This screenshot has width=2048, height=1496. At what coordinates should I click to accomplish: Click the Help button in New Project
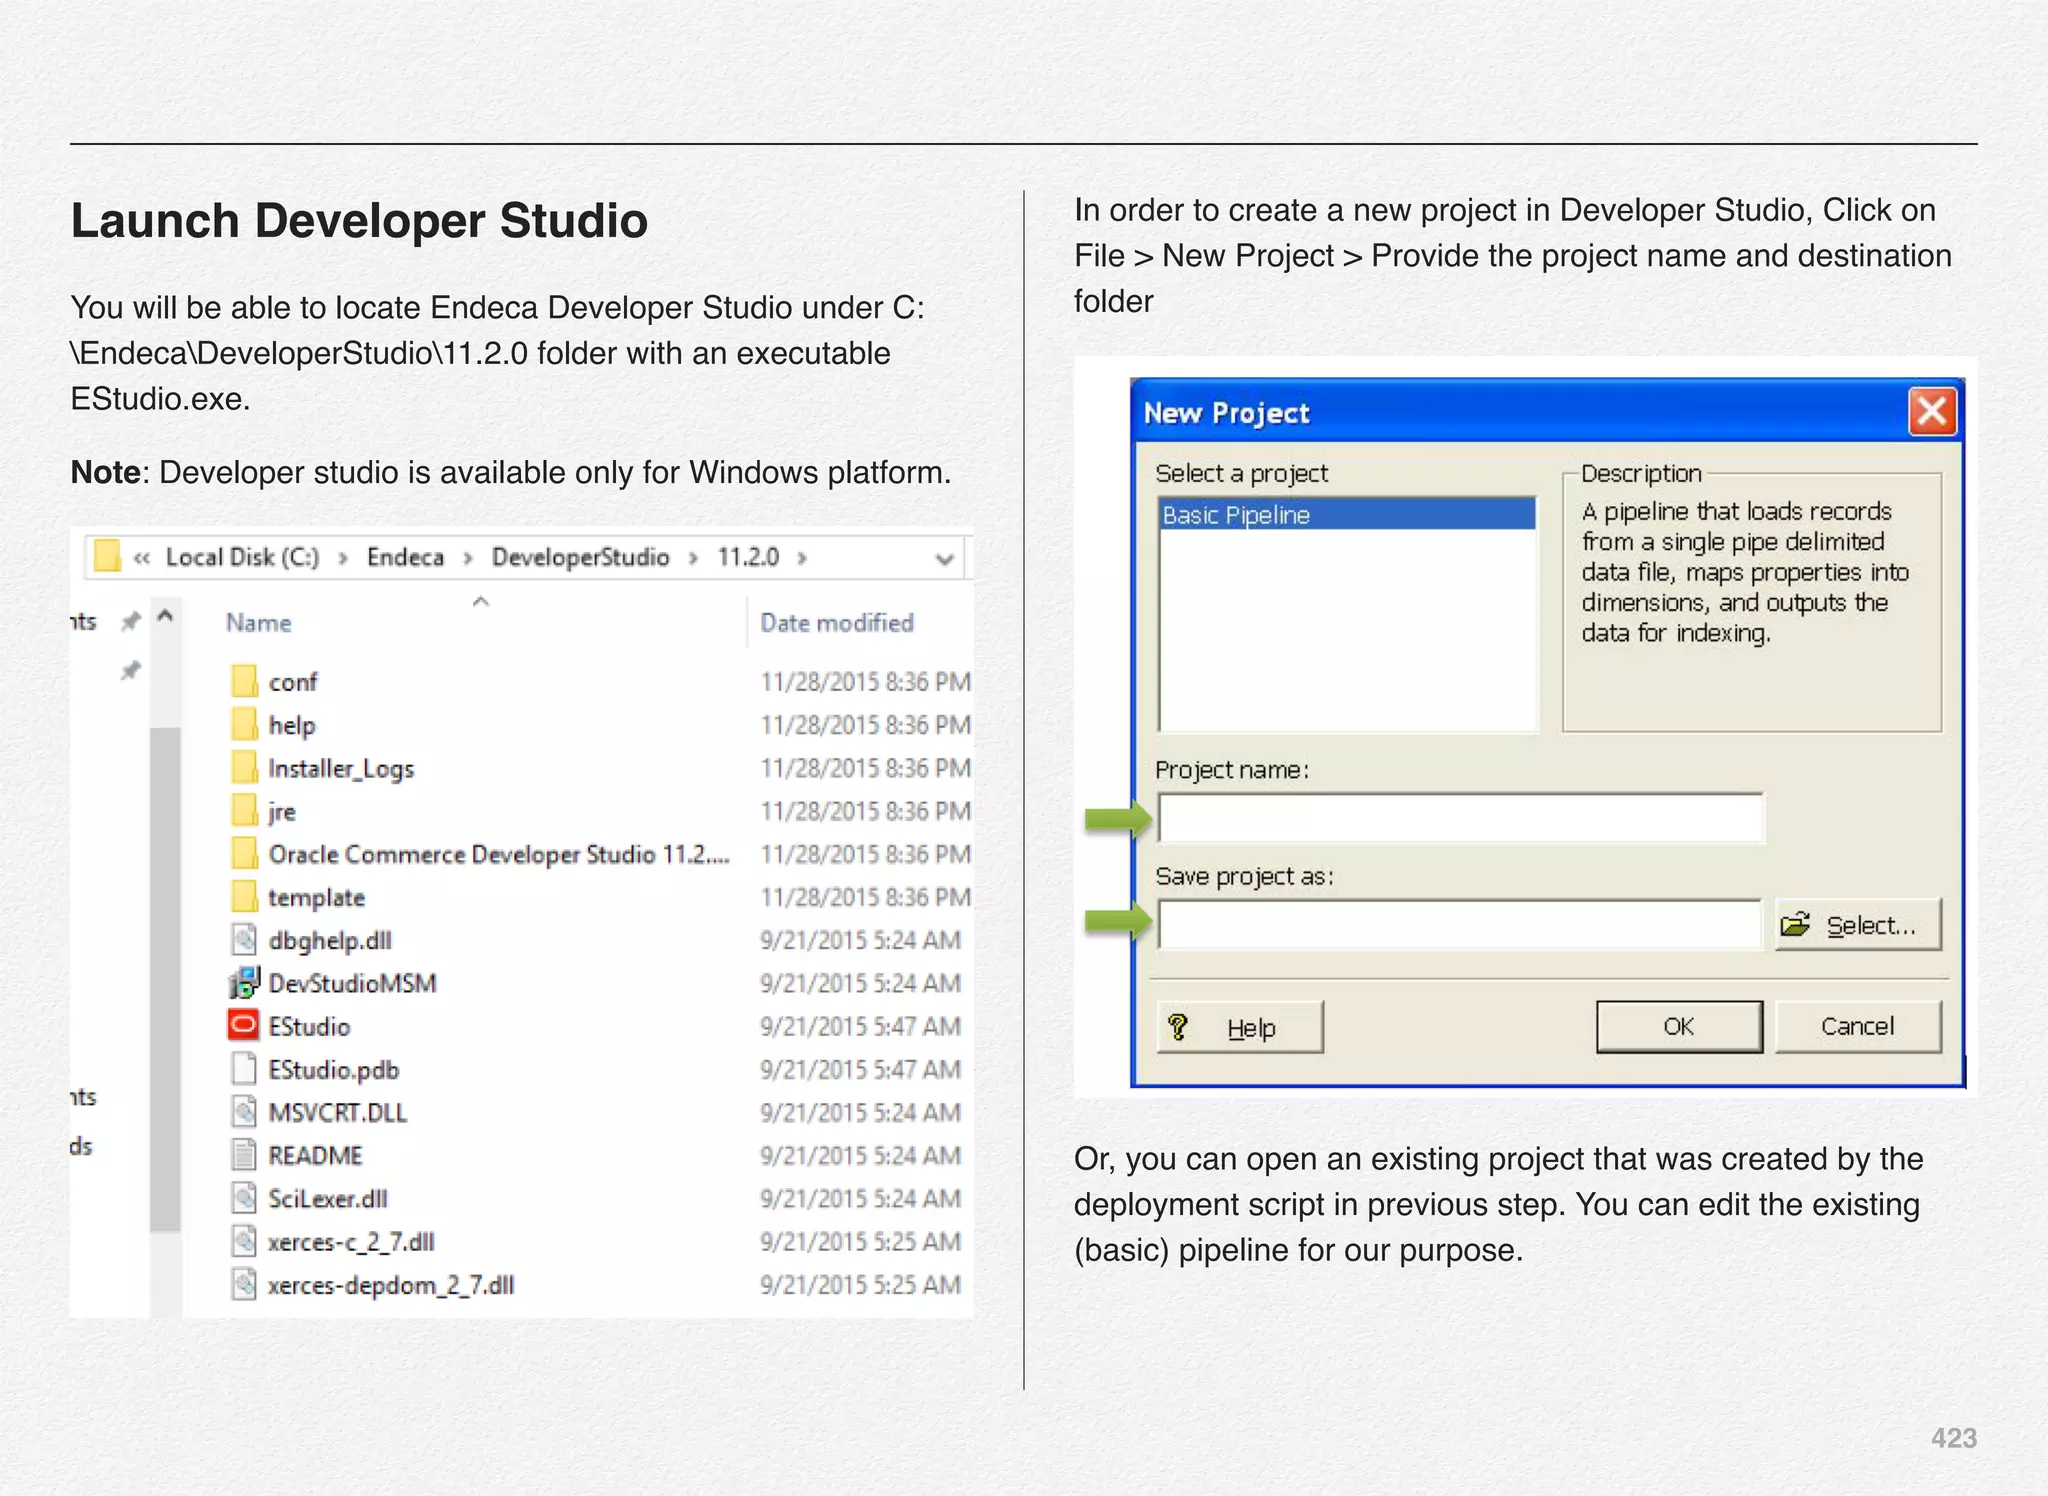(1240, 1027)
